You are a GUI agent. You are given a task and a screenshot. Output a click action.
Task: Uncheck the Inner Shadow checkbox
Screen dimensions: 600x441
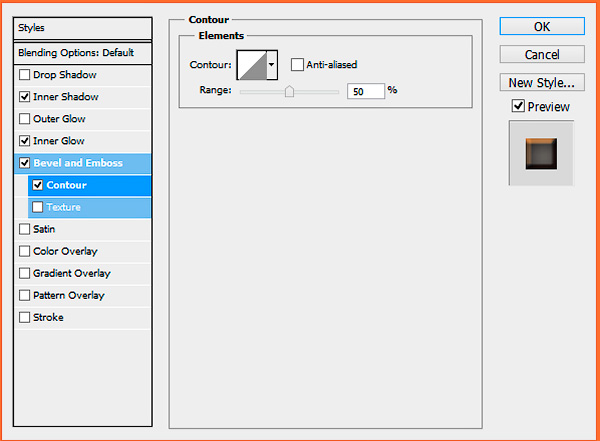tap(24, 96)
